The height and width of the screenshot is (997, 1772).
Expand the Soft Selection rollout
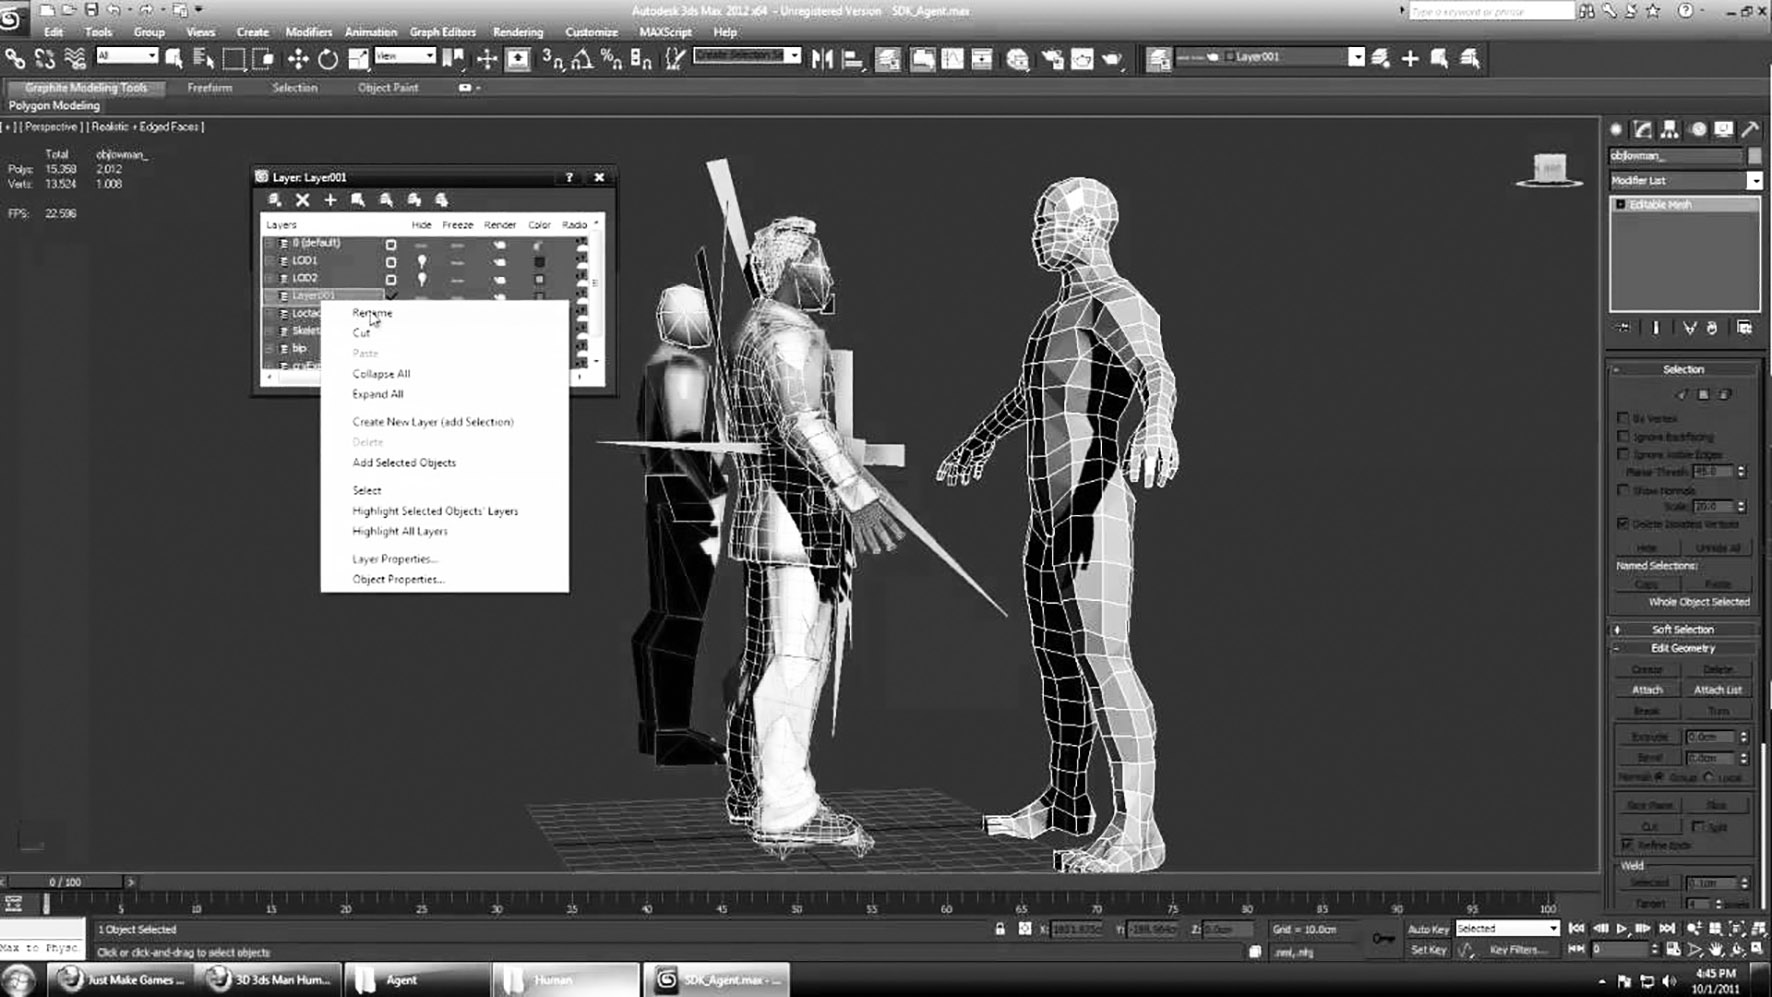tap(1682, 629)
